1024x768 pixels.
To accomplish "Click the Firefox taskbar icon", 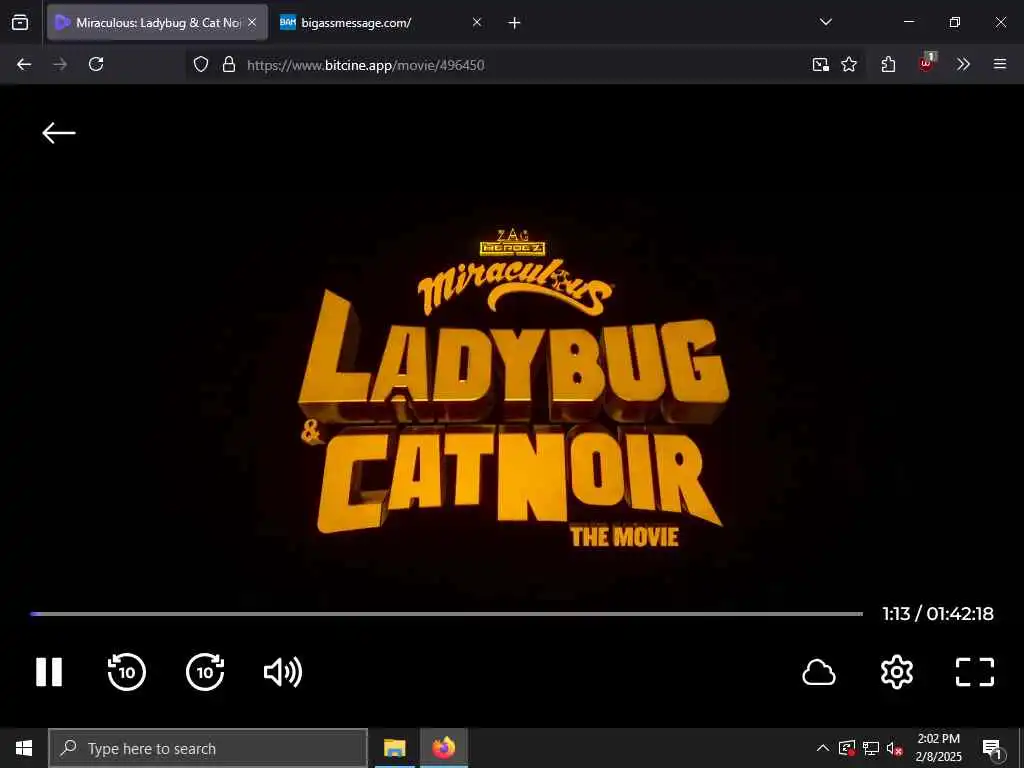I will (x=443, y=748).
